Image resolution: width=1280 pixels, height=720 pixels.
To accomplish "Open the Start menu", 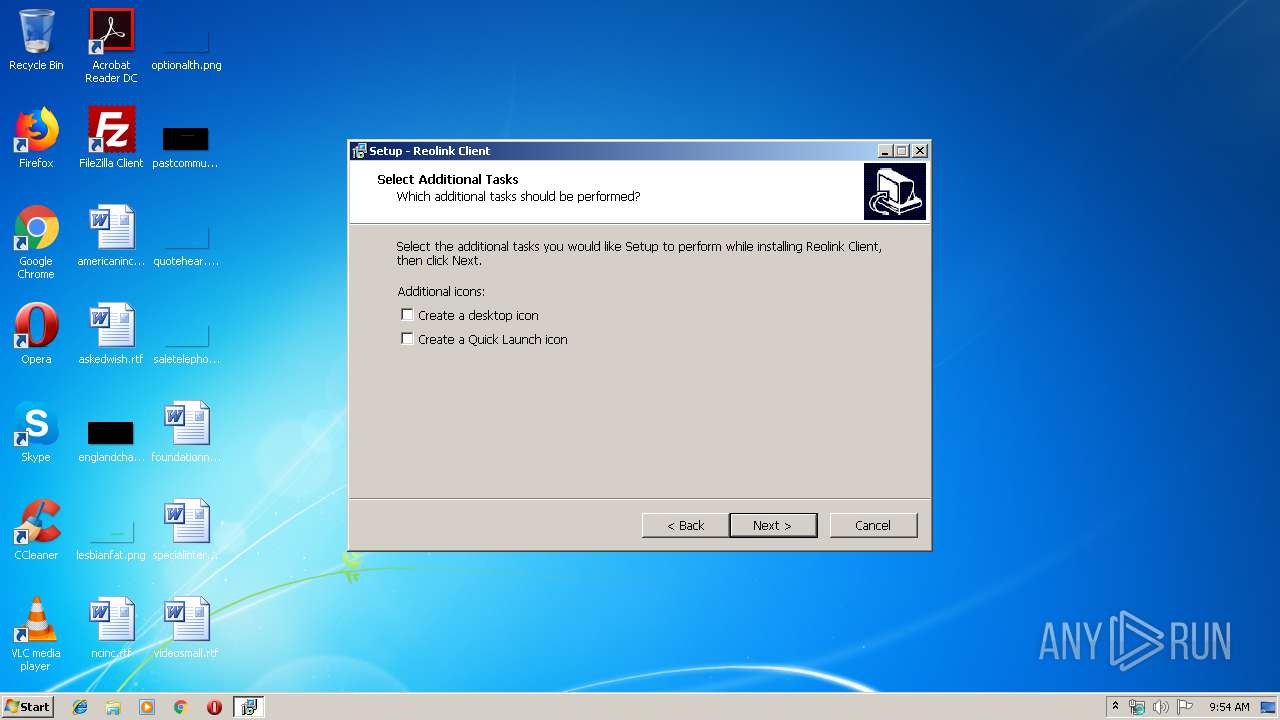I will pyautogui.click(x=27, y=706).
